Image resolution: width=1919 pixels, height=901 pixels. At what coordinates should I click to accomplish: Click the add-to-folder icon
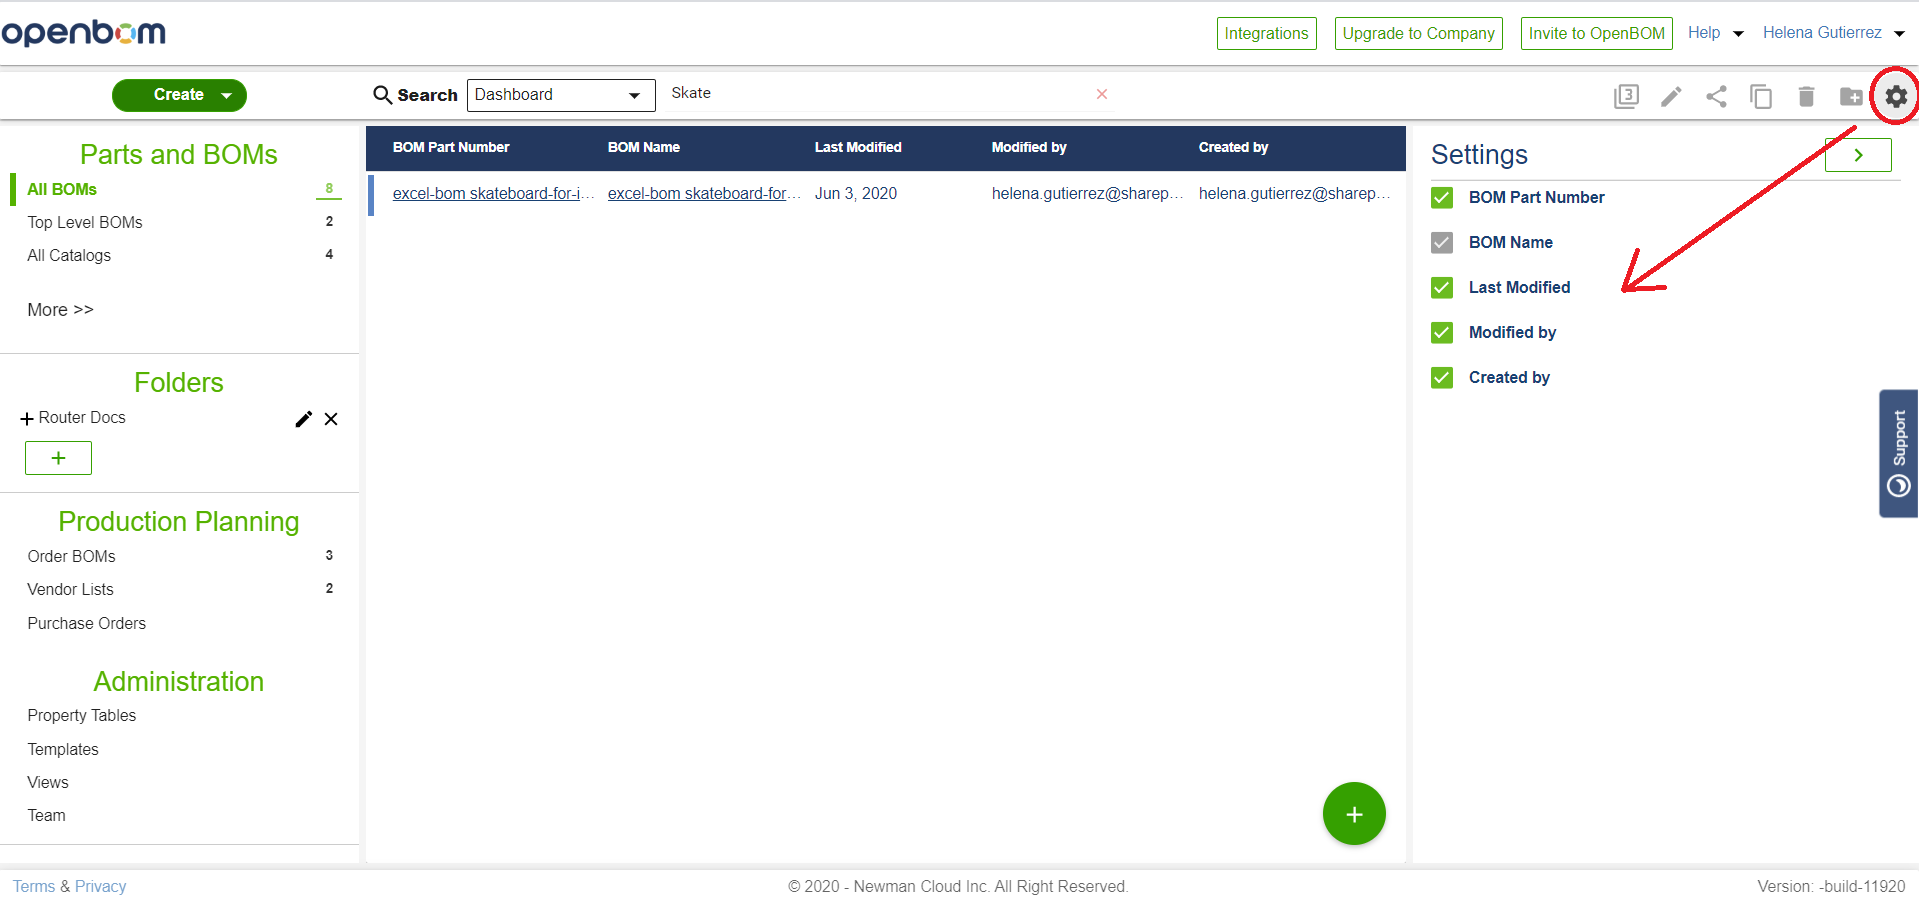(x=1850, y=96)
